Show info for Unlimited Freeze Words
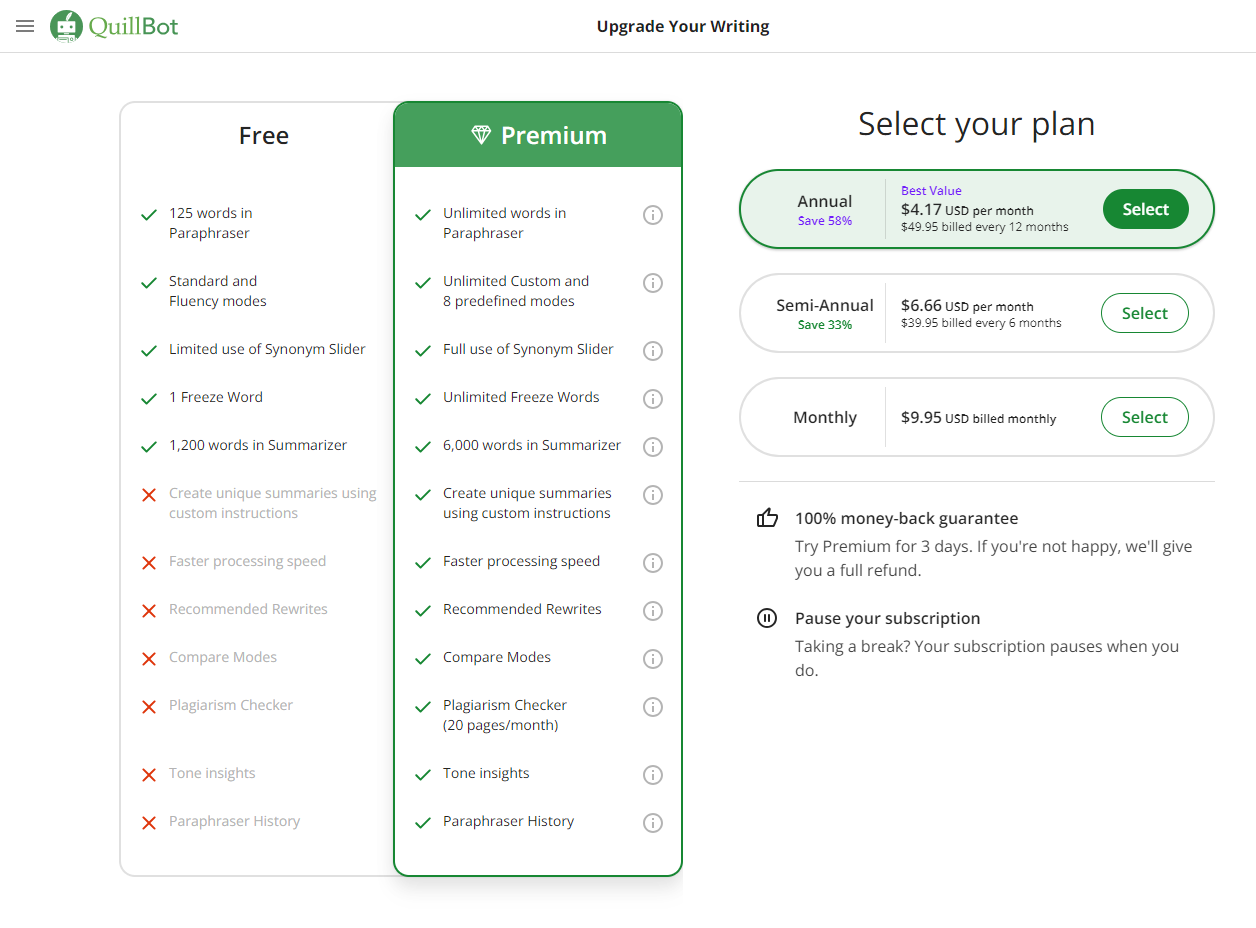The width and height of the screenshot is (1256, 928). [x=653, y=399]
